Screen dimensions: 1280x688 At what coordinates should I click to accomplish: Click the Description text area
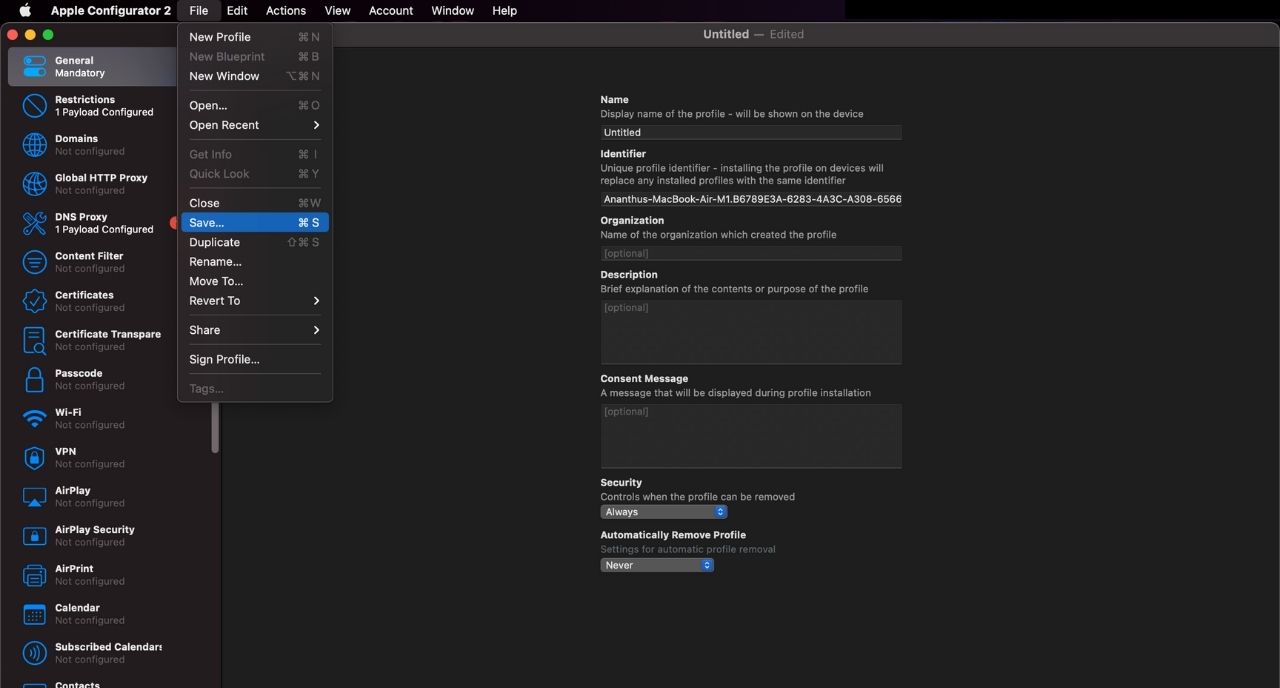pyautogui.click(x=751, y=332)
